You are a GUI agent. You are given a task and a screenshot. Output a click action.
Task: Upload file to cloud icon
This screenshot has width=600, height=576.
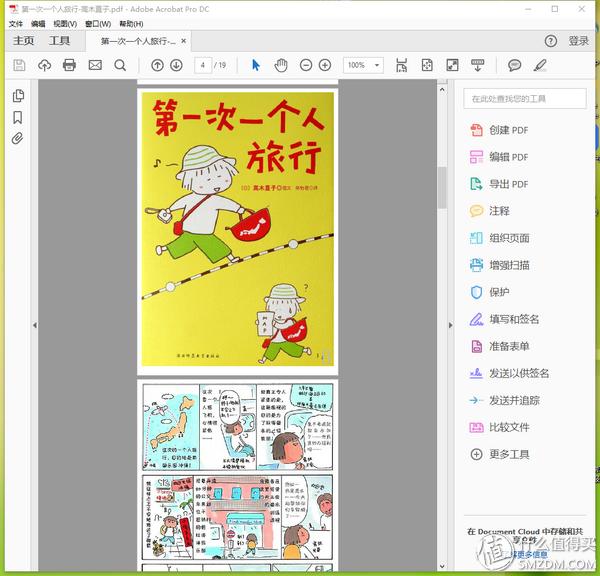coord(44,65)
